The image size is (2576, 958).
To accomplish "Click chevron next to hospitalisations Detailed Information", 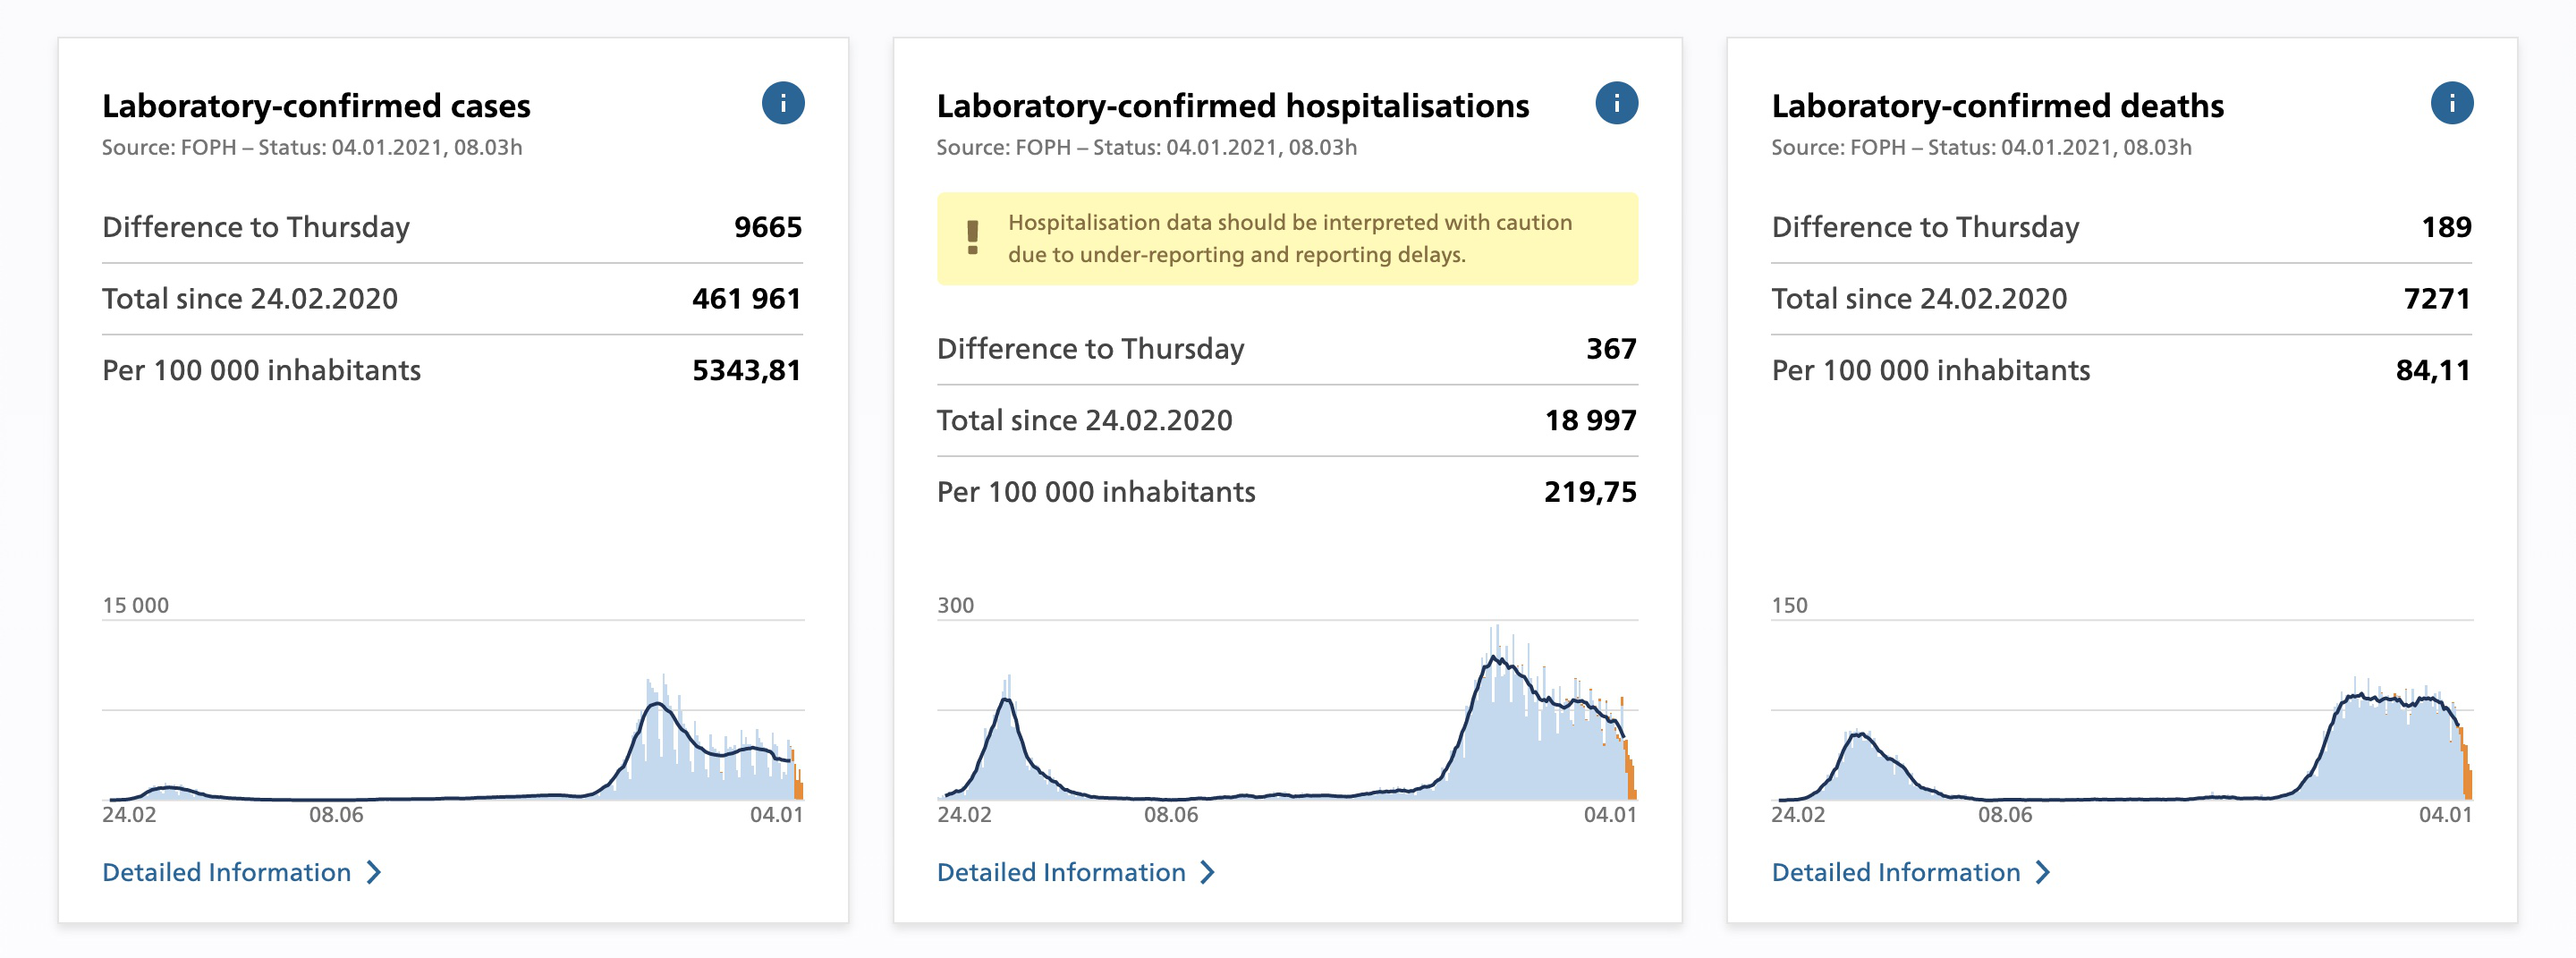I will point(1208,872).
